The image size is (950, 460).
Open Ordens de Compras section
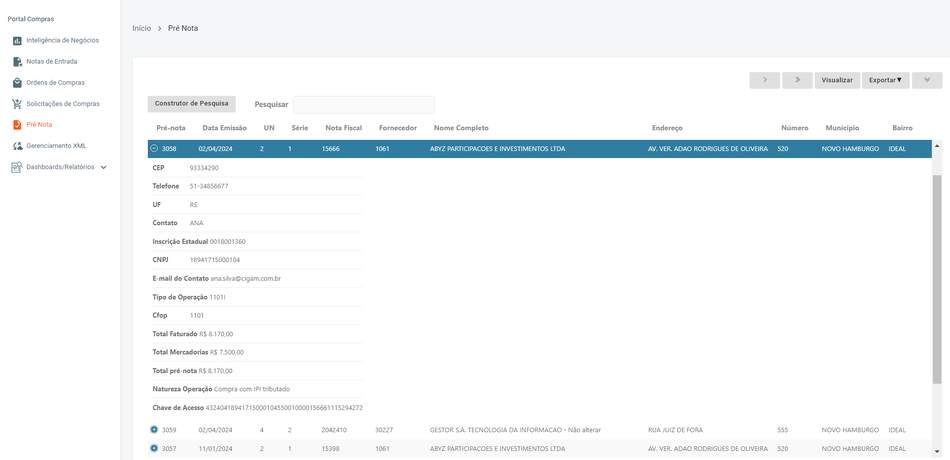(x=56, y=82)
